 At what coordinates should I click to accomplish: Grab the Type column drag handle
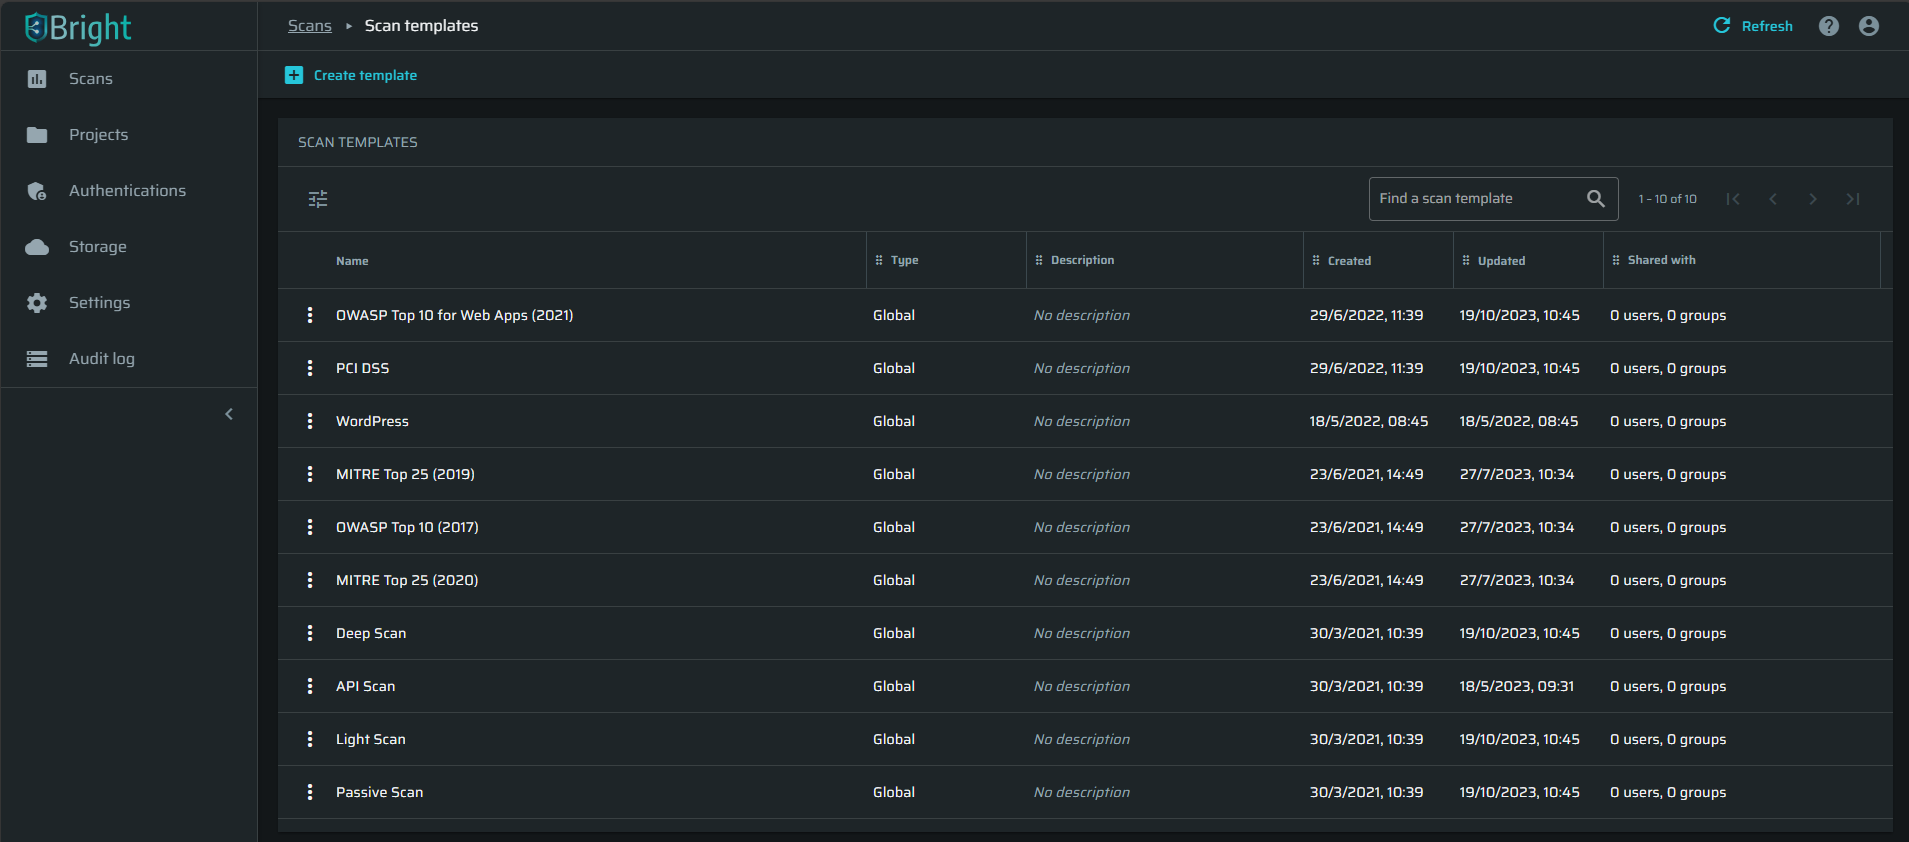(x=879, y=260)
